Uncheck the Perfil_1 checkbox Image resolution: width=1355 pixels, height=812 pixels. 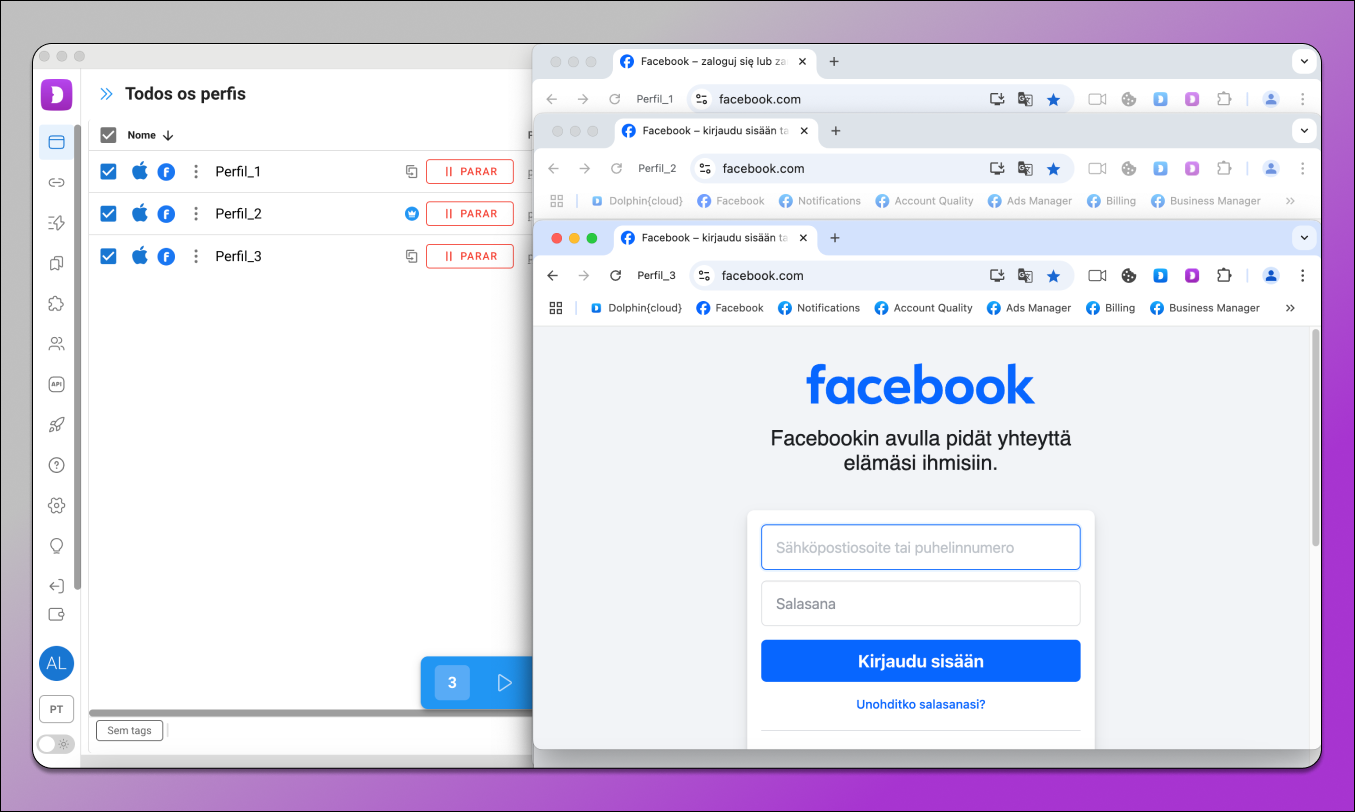pos(109,172)
